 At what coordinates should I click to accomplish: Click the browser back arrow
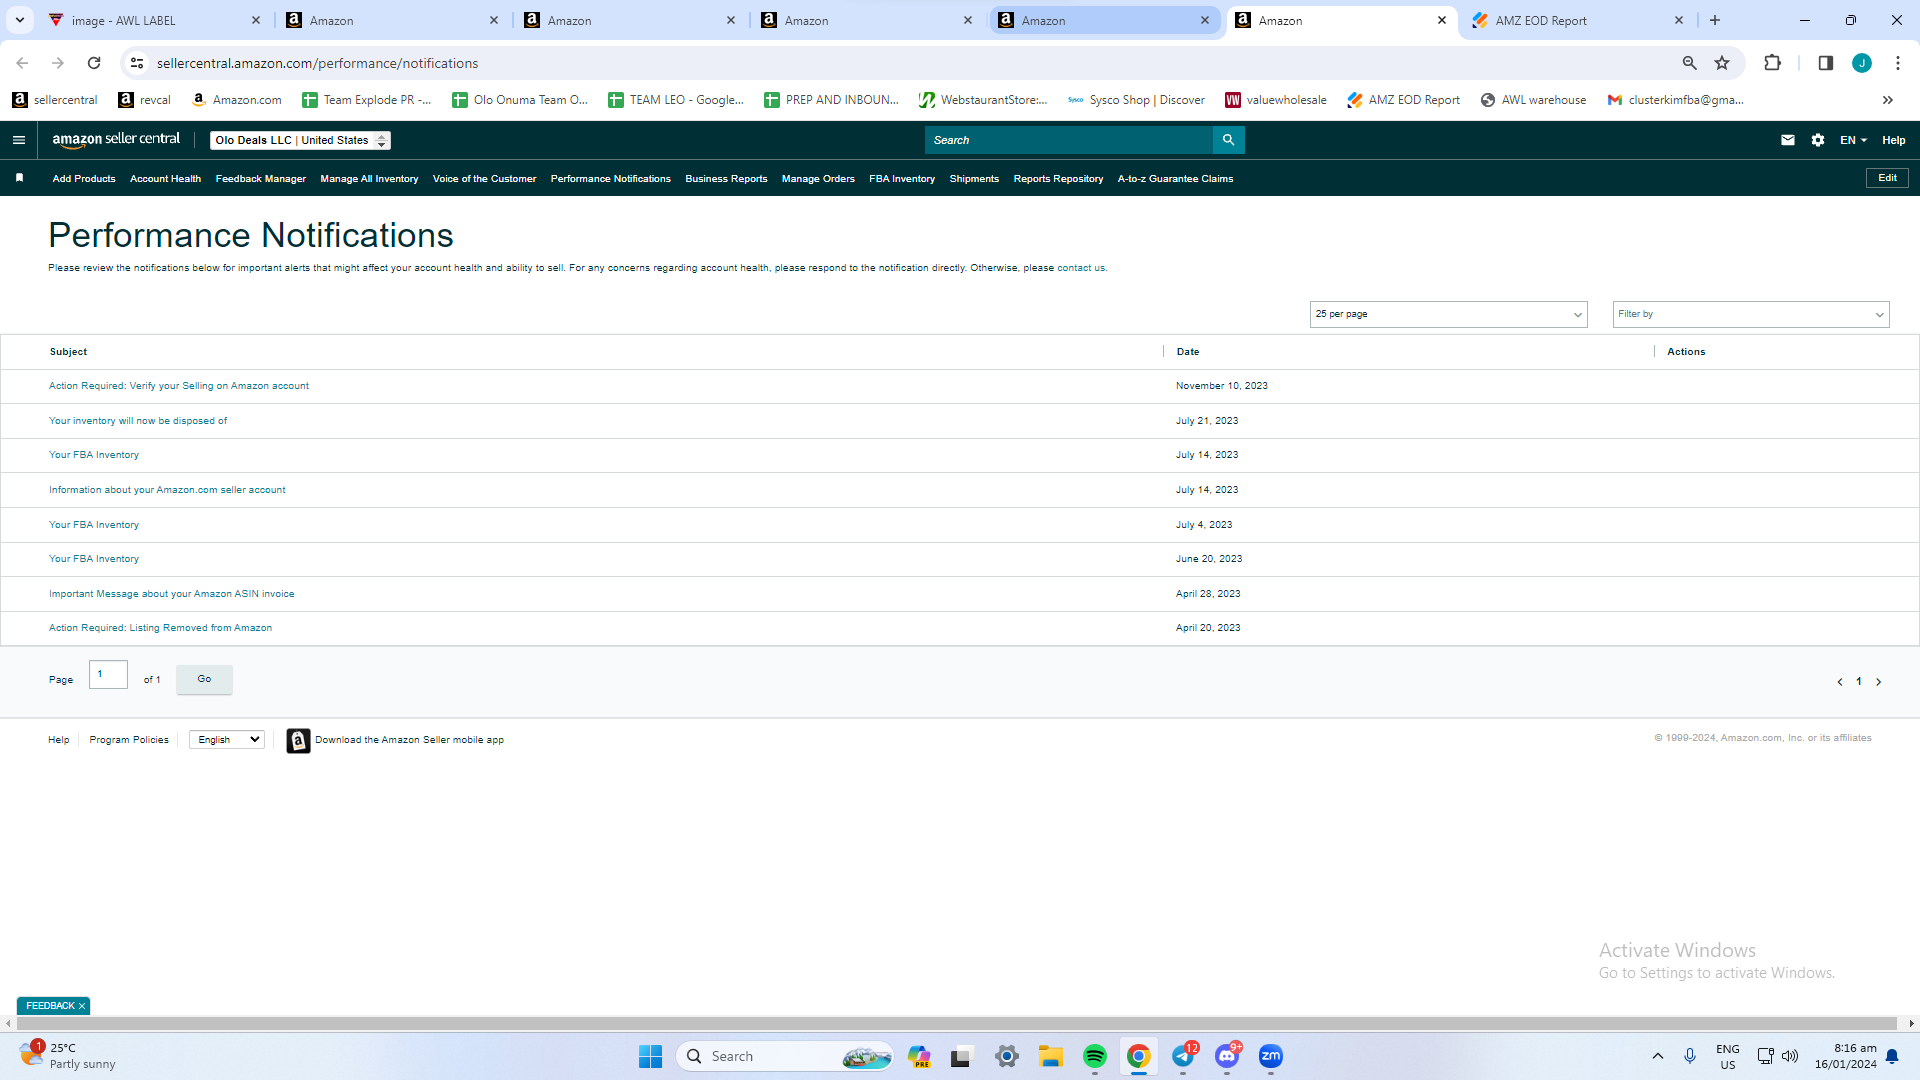click(22, 63)
